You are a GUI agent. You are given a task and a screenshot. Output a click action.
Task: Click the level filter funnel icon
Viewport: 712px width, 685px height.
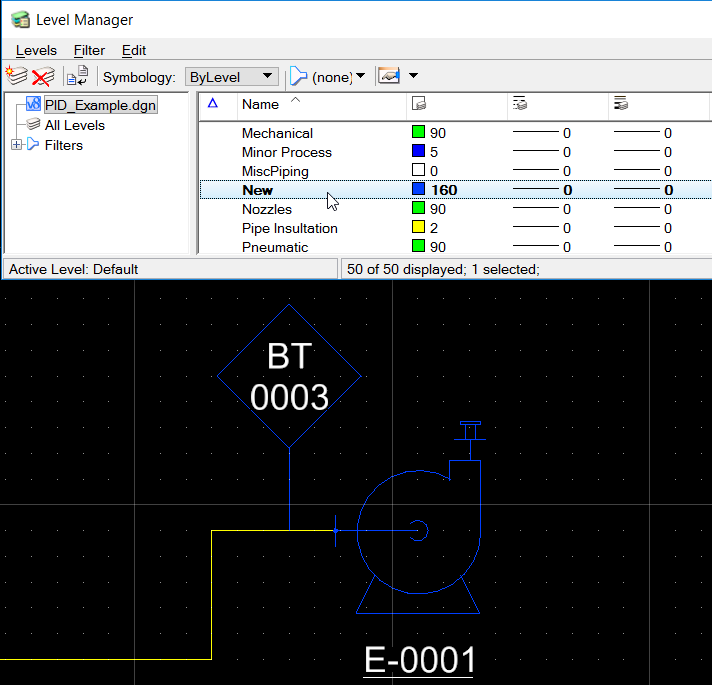pyautogui.click(x=298, y=77)
